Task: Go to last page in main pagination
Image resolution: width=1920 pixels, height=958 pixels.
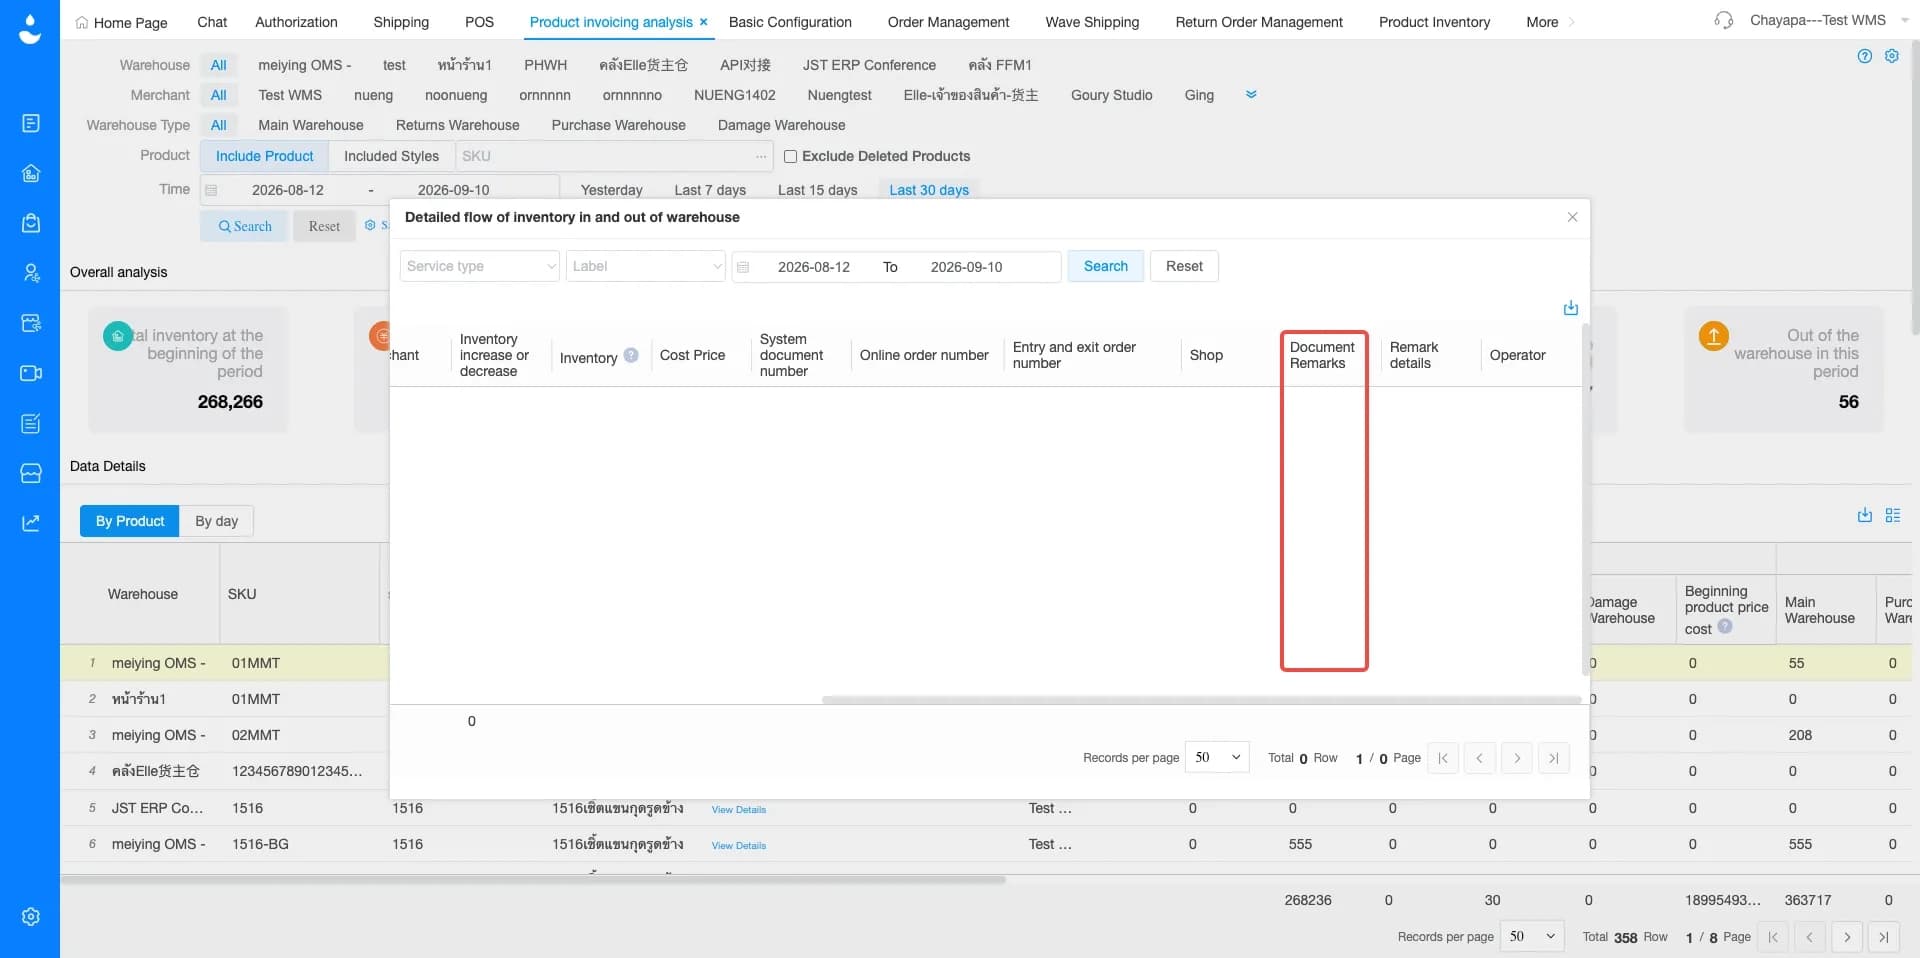Action: (1884, 937)
